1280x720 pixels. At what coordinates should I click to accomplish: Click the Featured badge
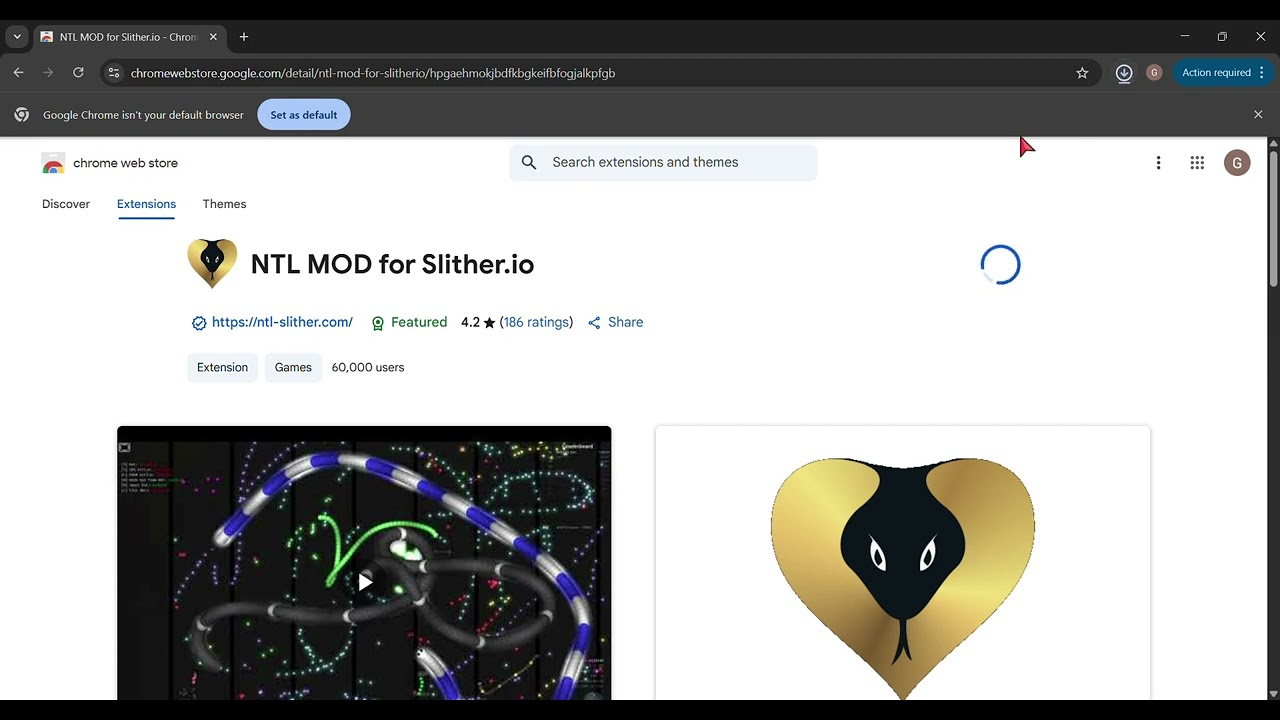pos(409,322)
